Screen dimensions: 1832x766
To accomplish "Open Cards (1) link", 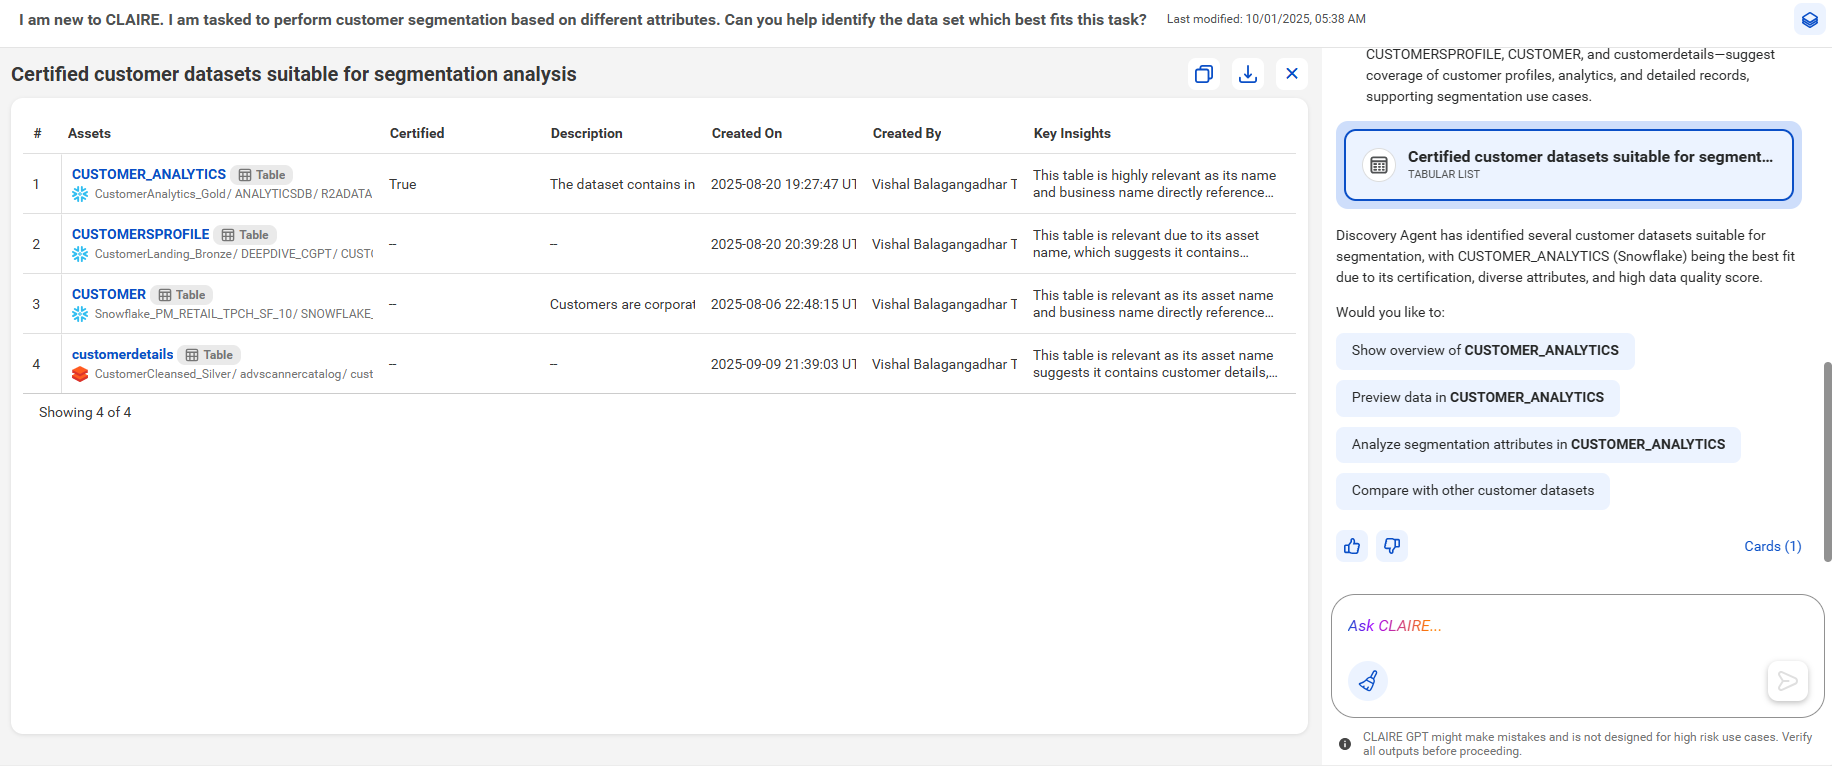I will [1773, 546].
